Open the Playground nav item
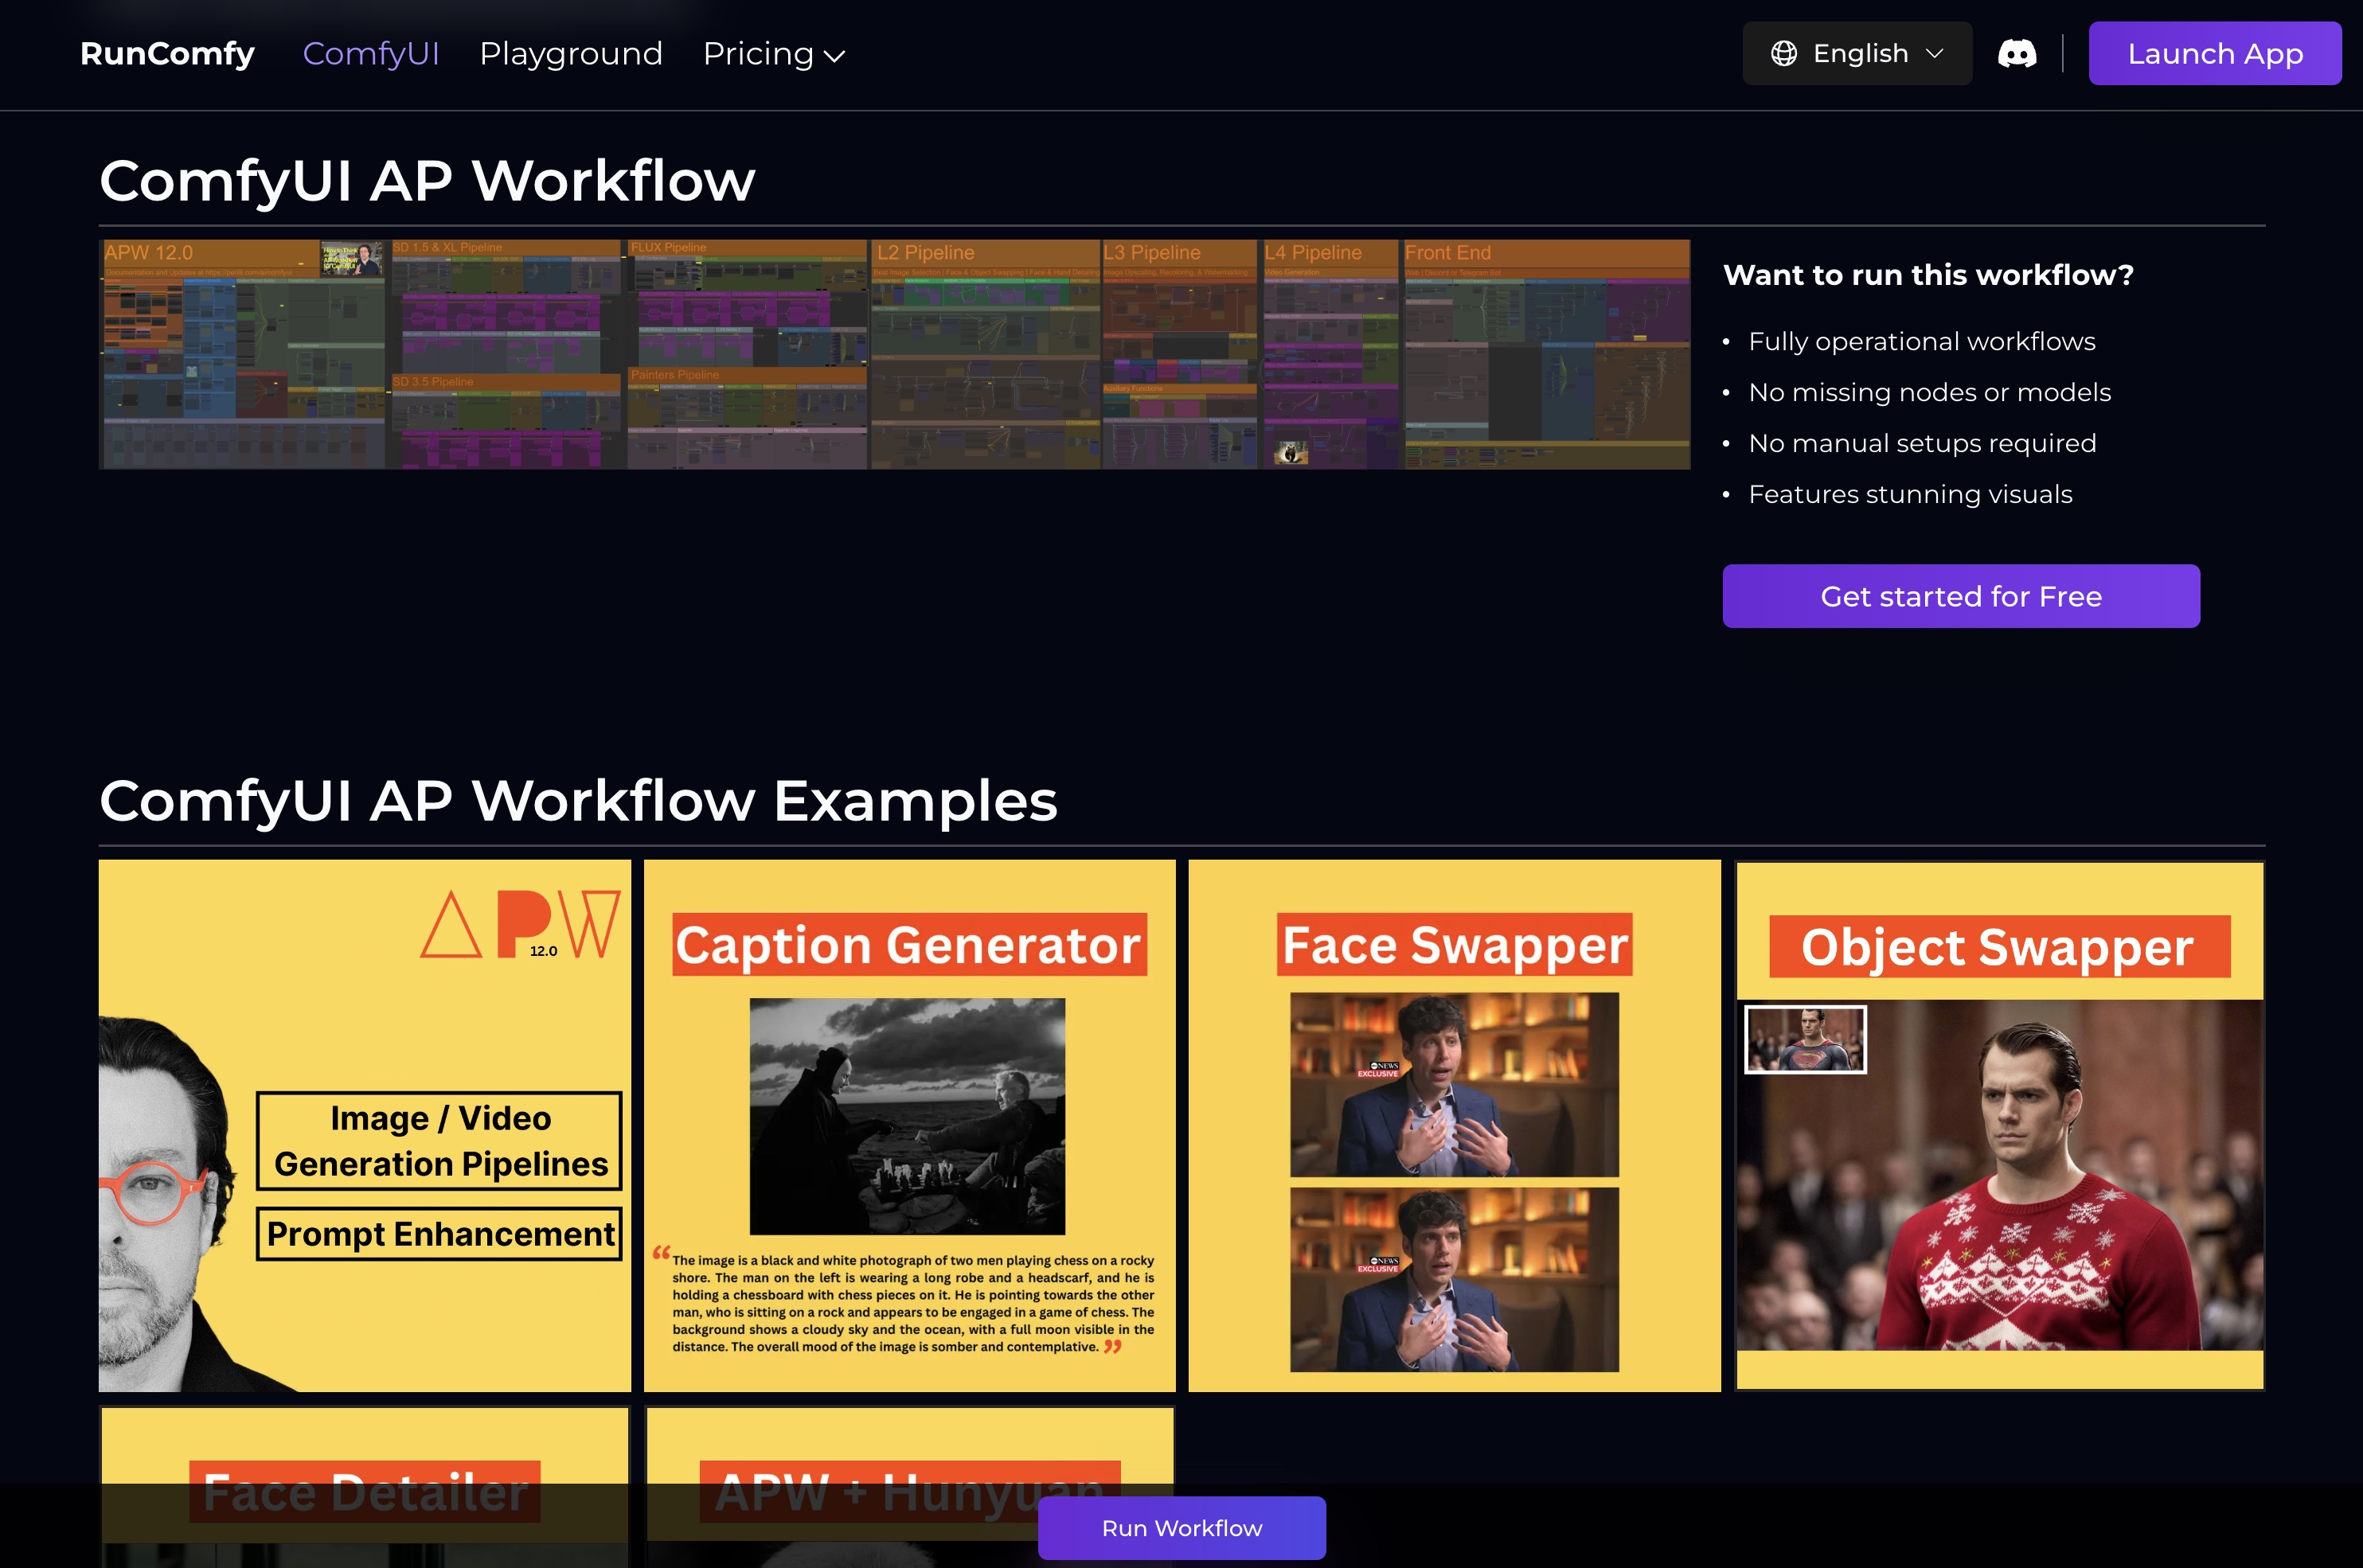The image size is (2363, 1568). 571,54
